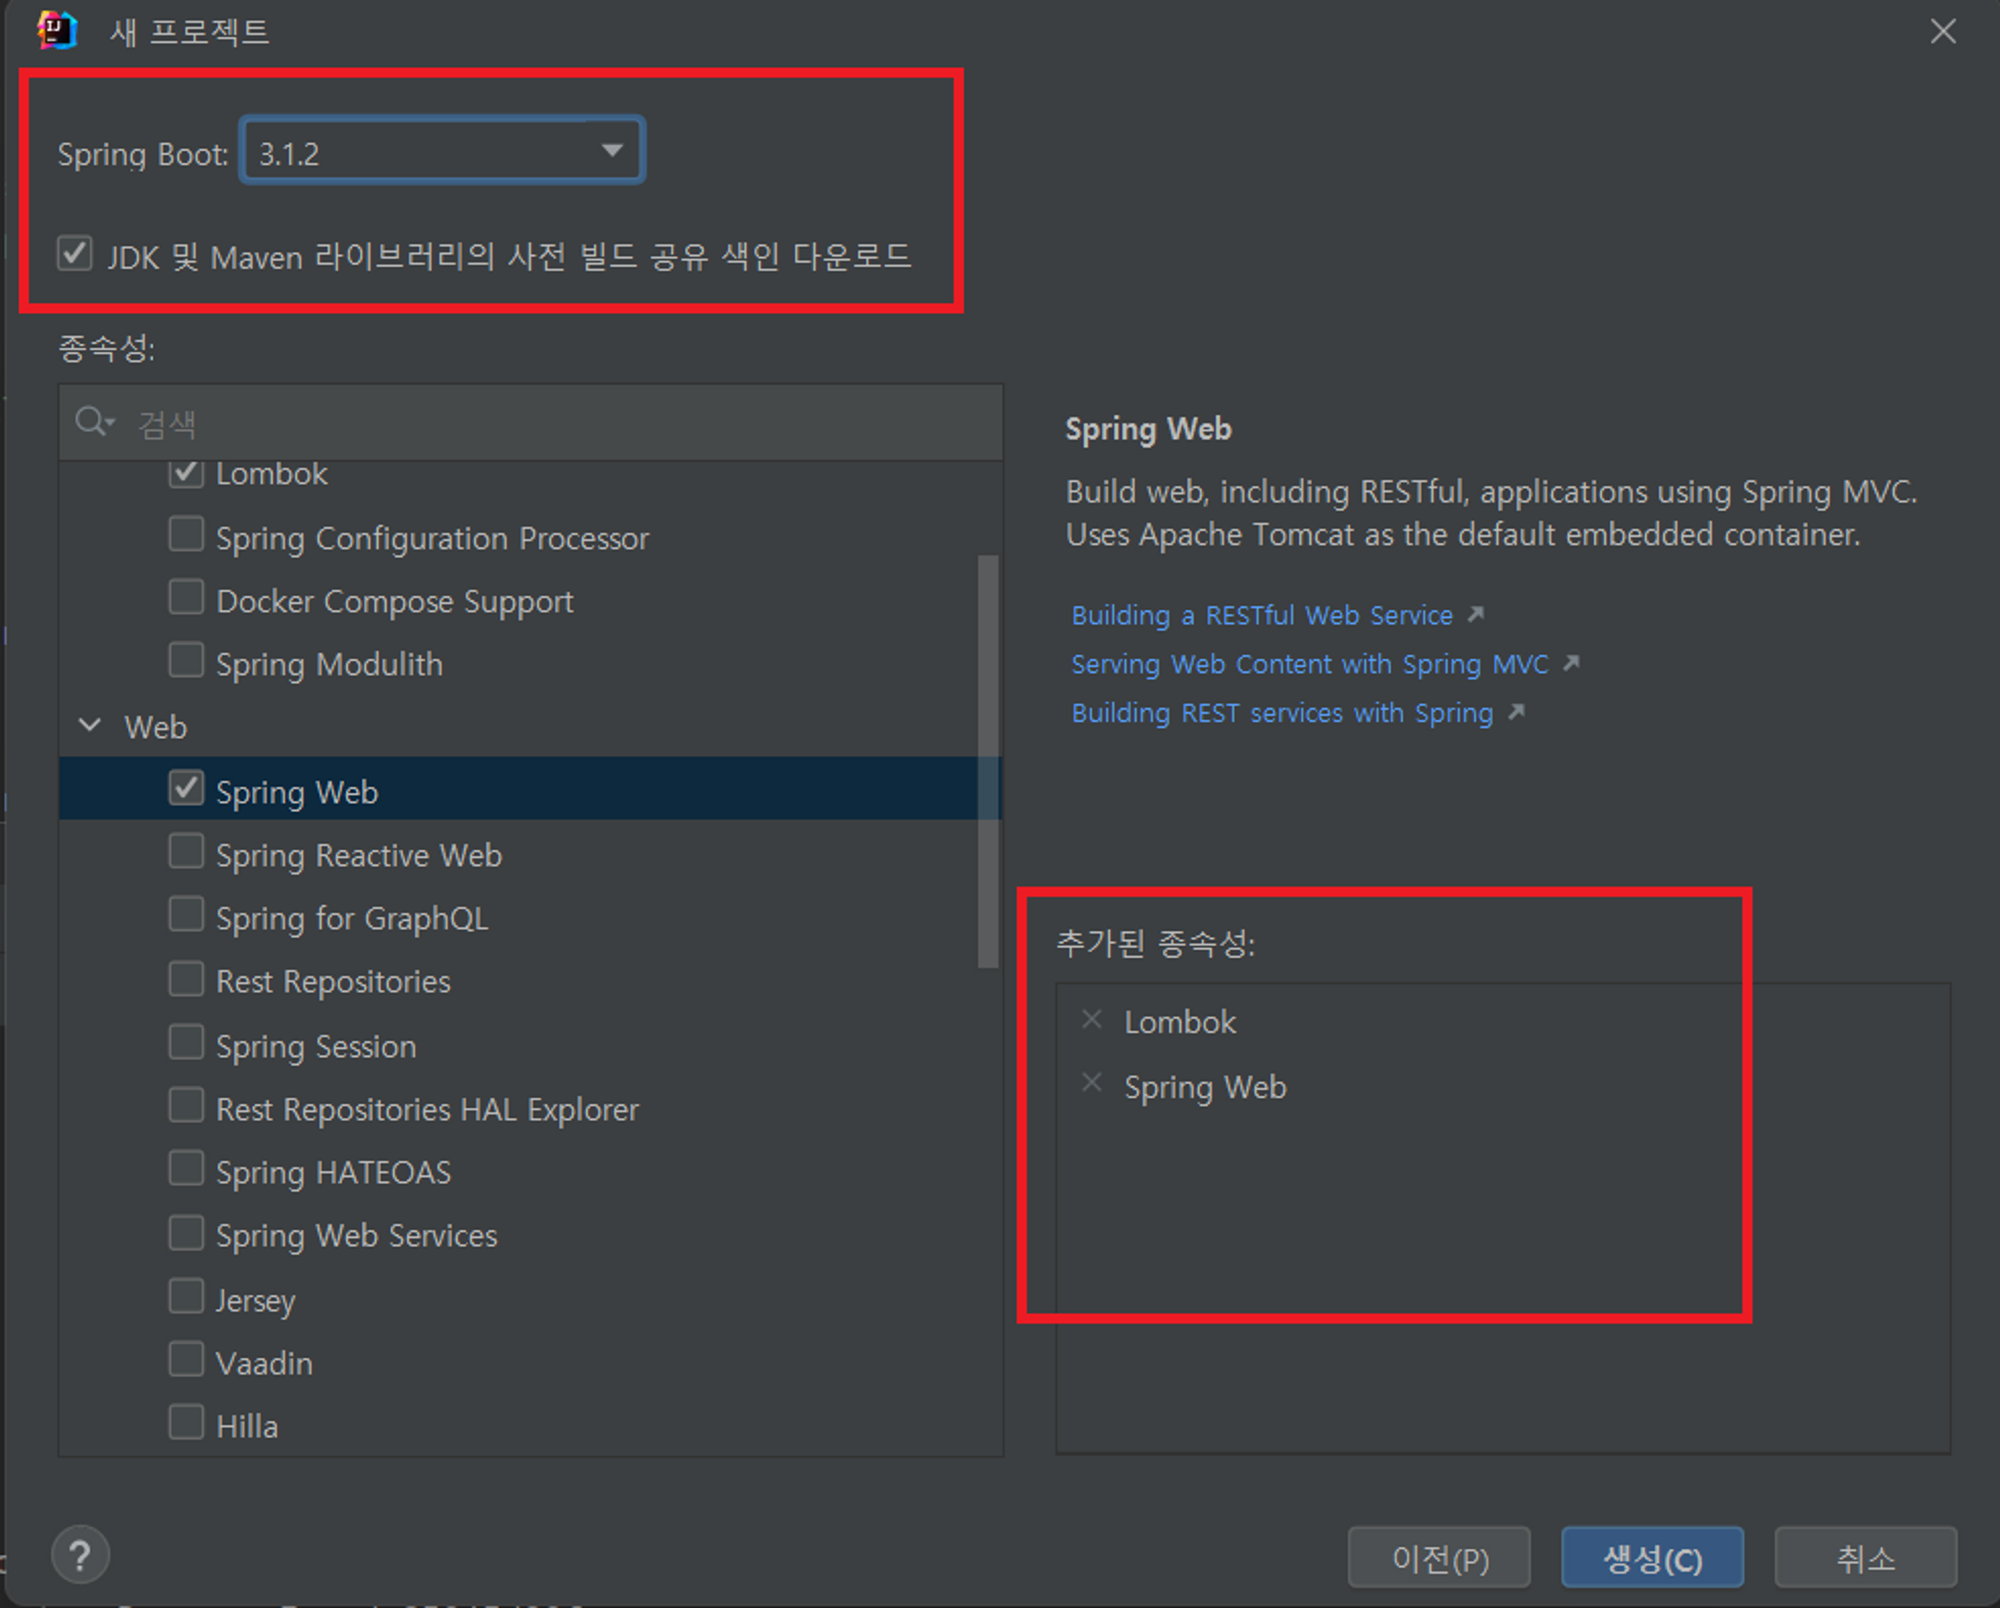Click the 이전(P) previous button

1438,1558
